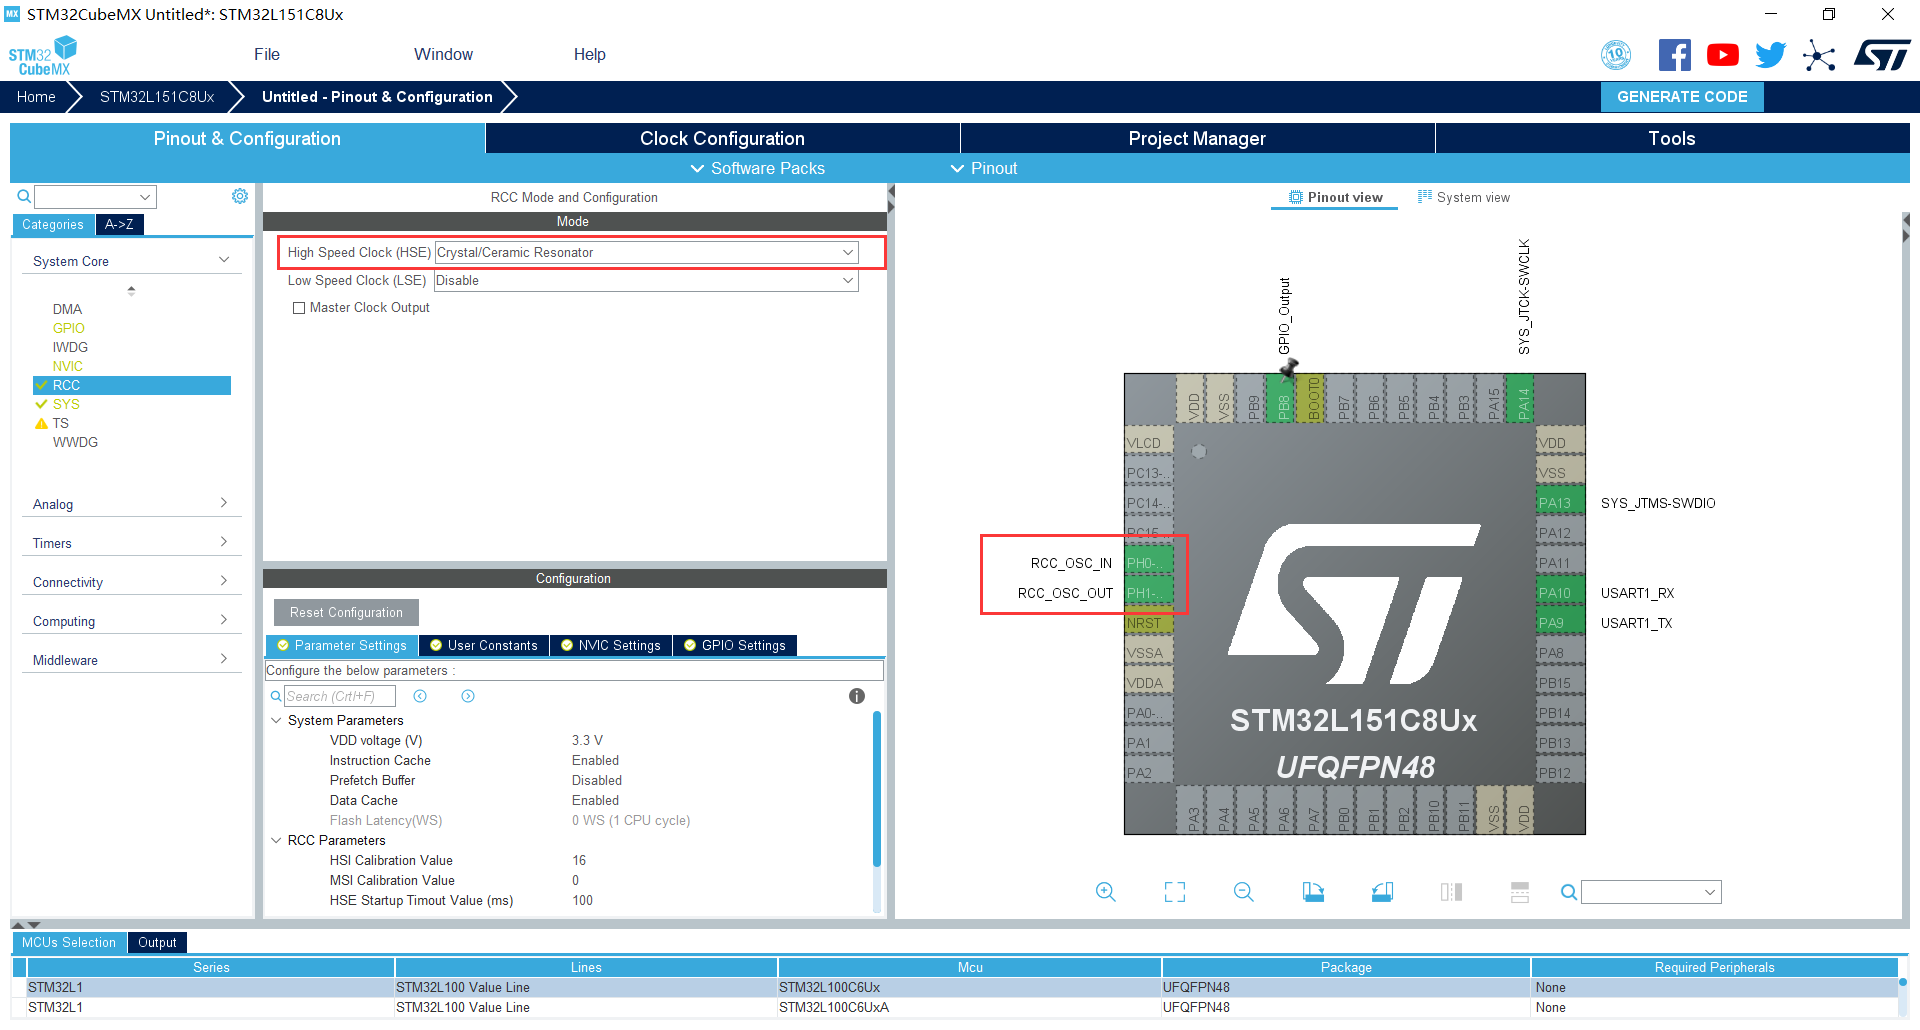Click the parameter Search input field
This screenshot has height=1030, width=1920.
tap(339, 696)
